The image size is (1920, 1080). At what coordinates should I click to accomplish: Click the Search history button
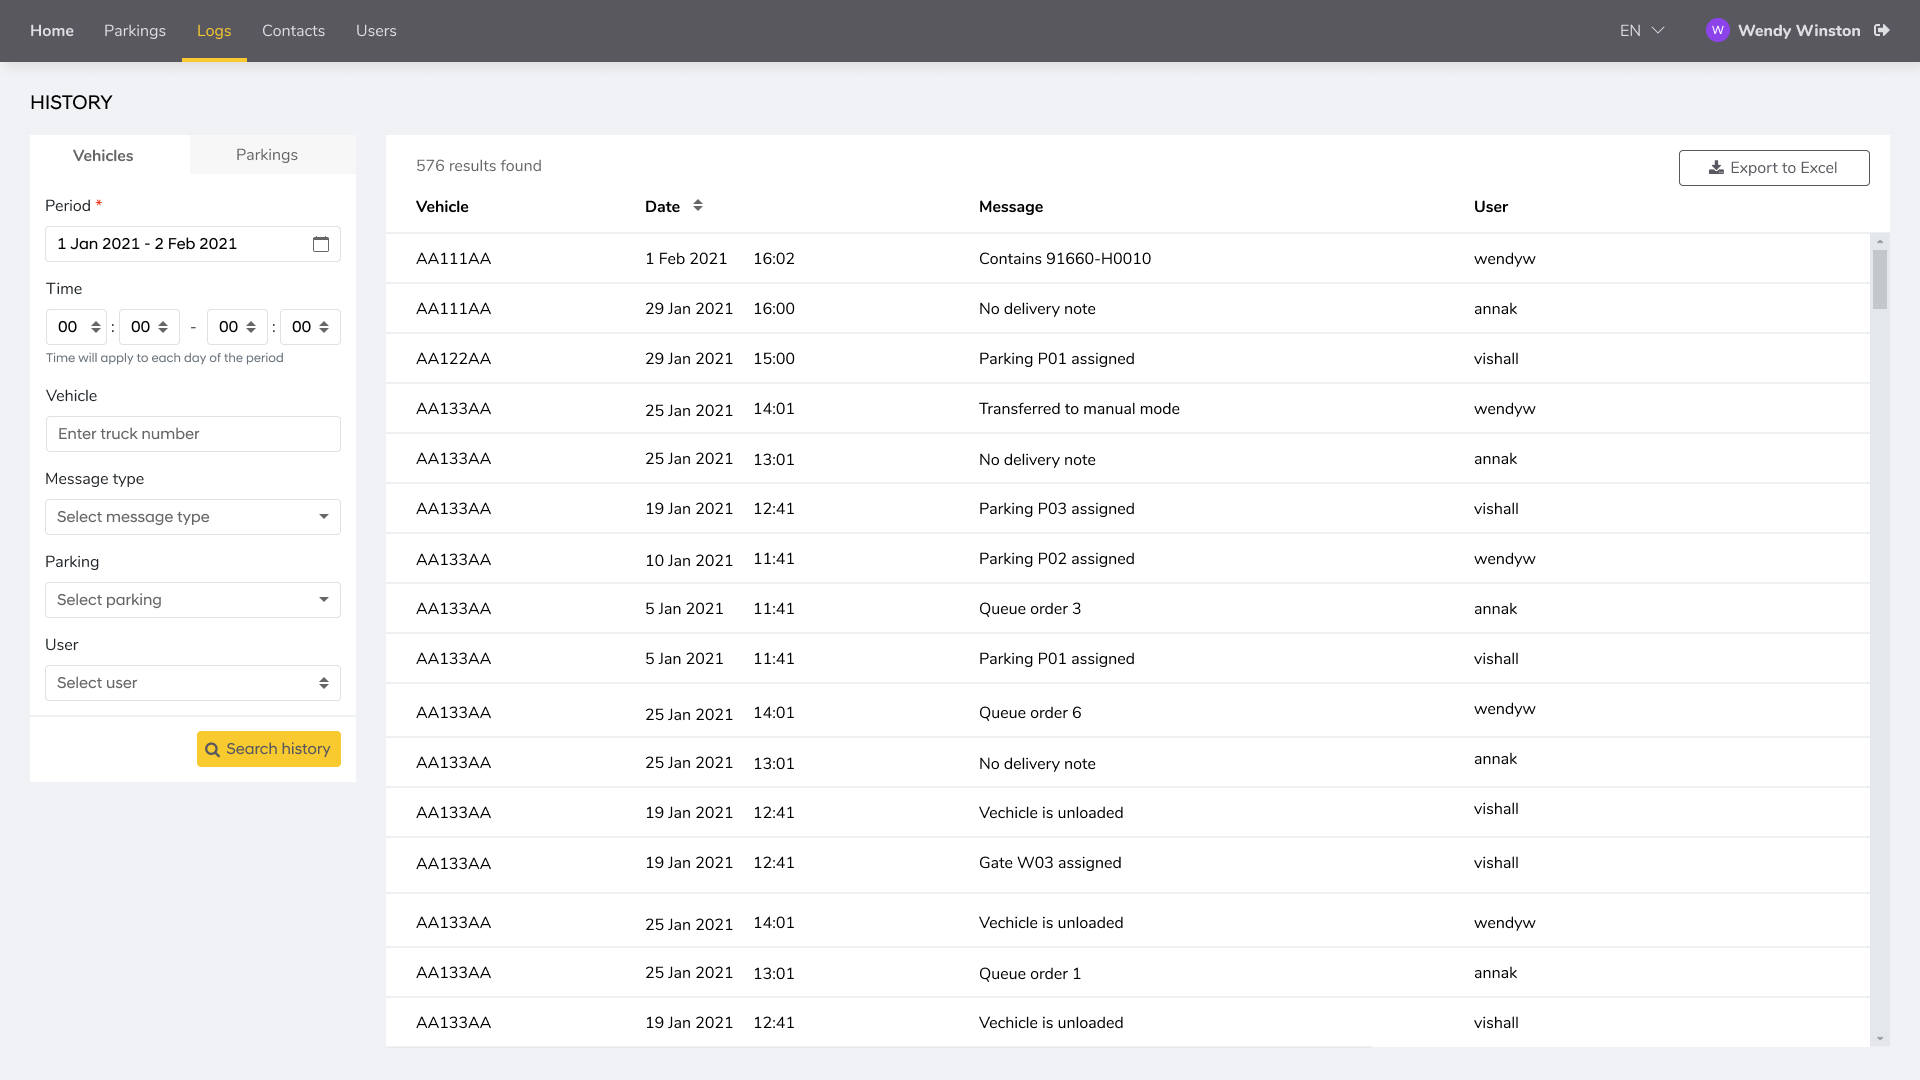(x=268, y=749)
